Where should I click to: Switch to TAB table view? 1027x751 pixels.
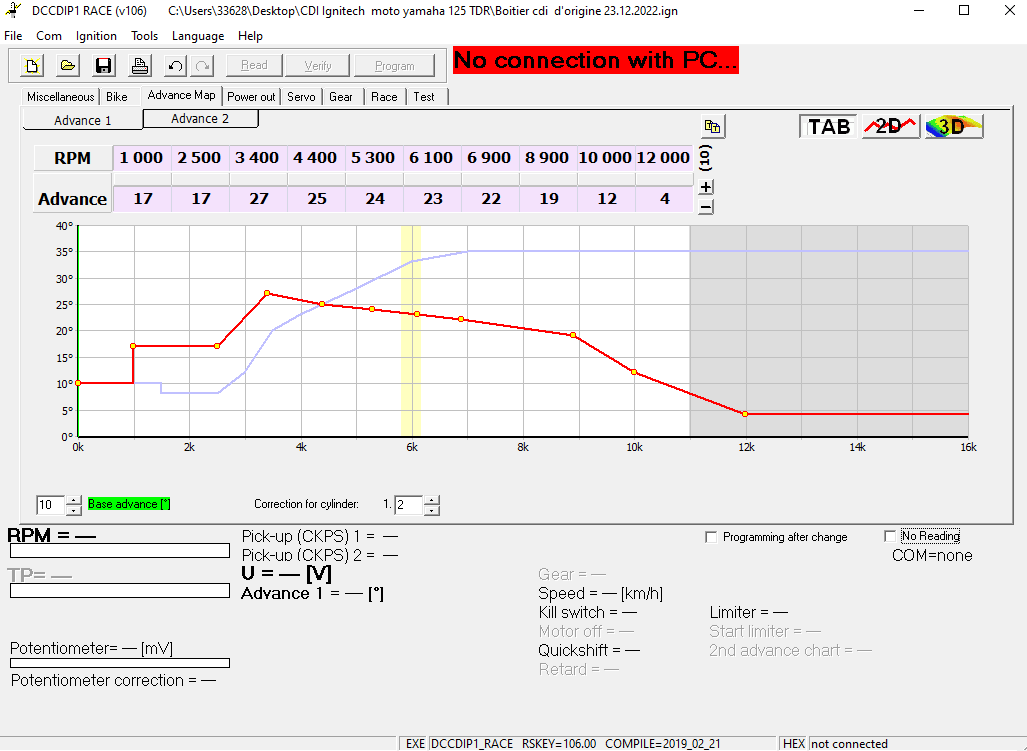829,126
